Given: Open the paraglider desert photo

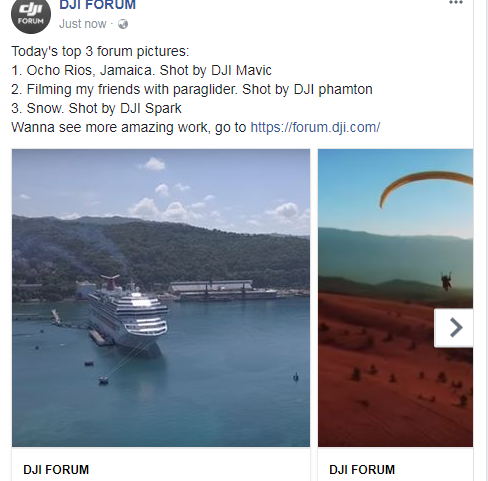Looking at the screenshot, I should click(x=395, y=298).
